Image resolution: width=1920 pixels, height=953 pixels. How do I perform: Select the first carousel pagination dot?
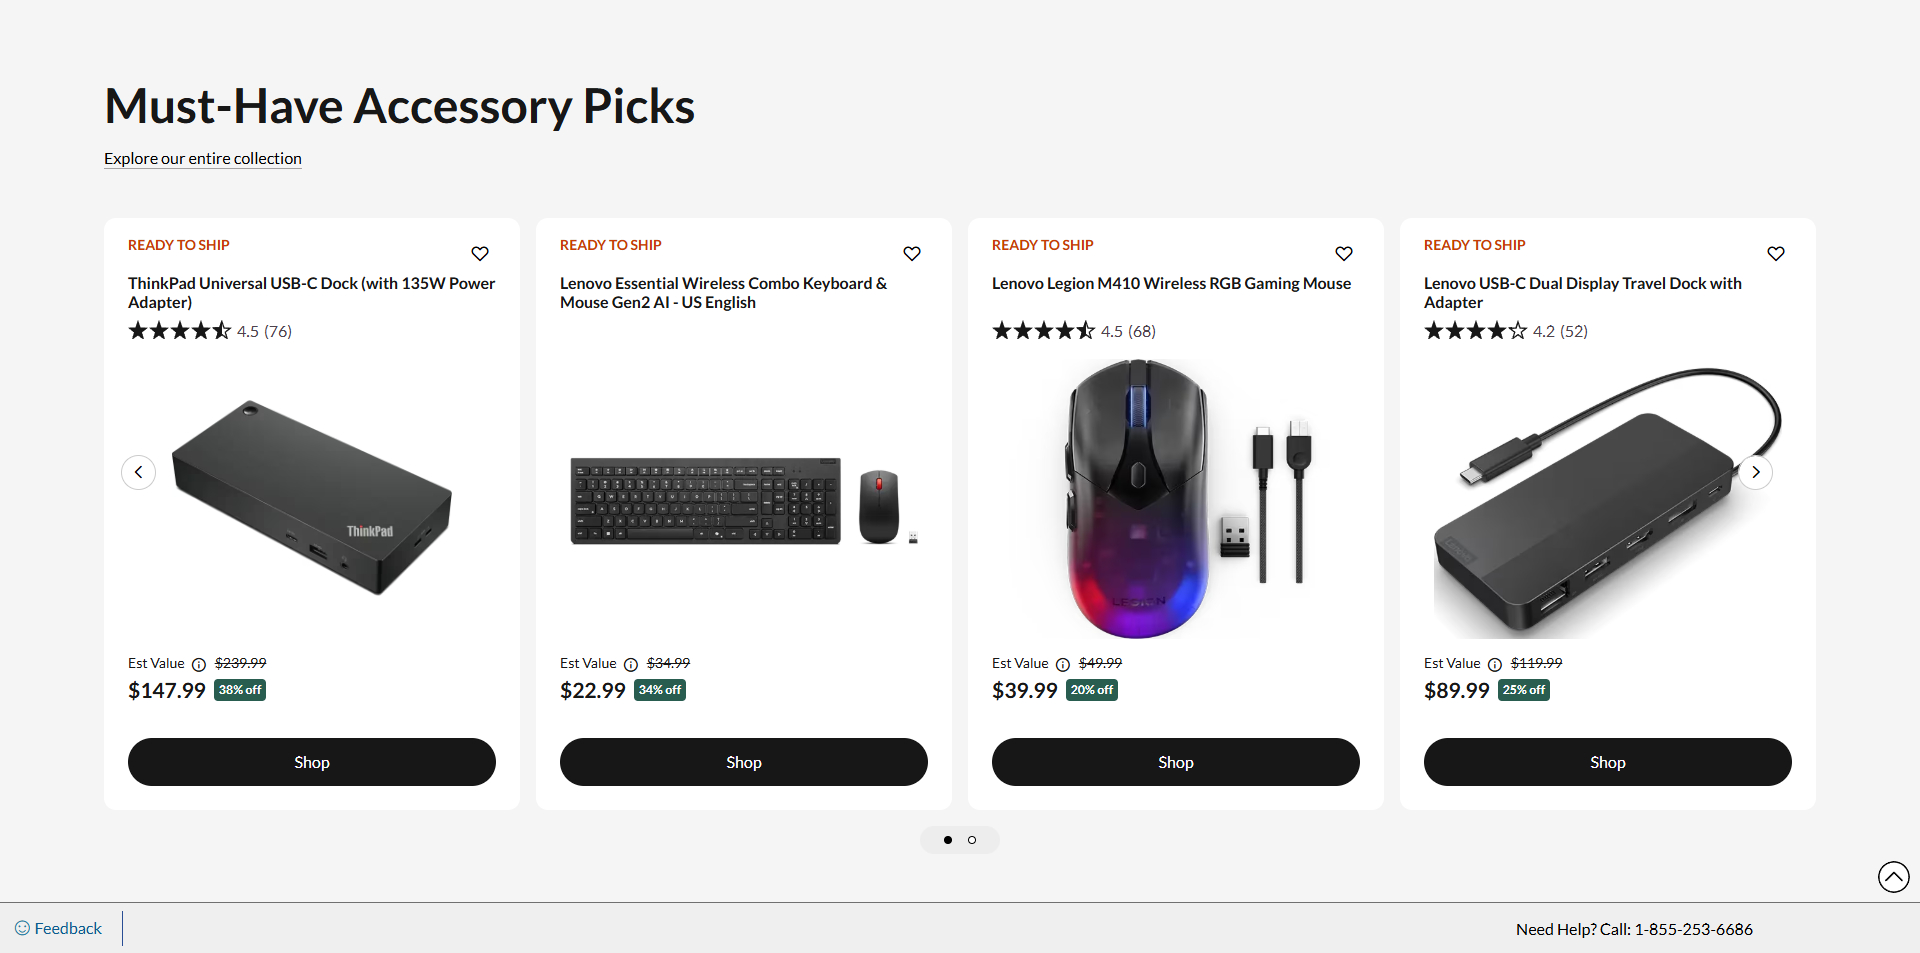point(948,840)
